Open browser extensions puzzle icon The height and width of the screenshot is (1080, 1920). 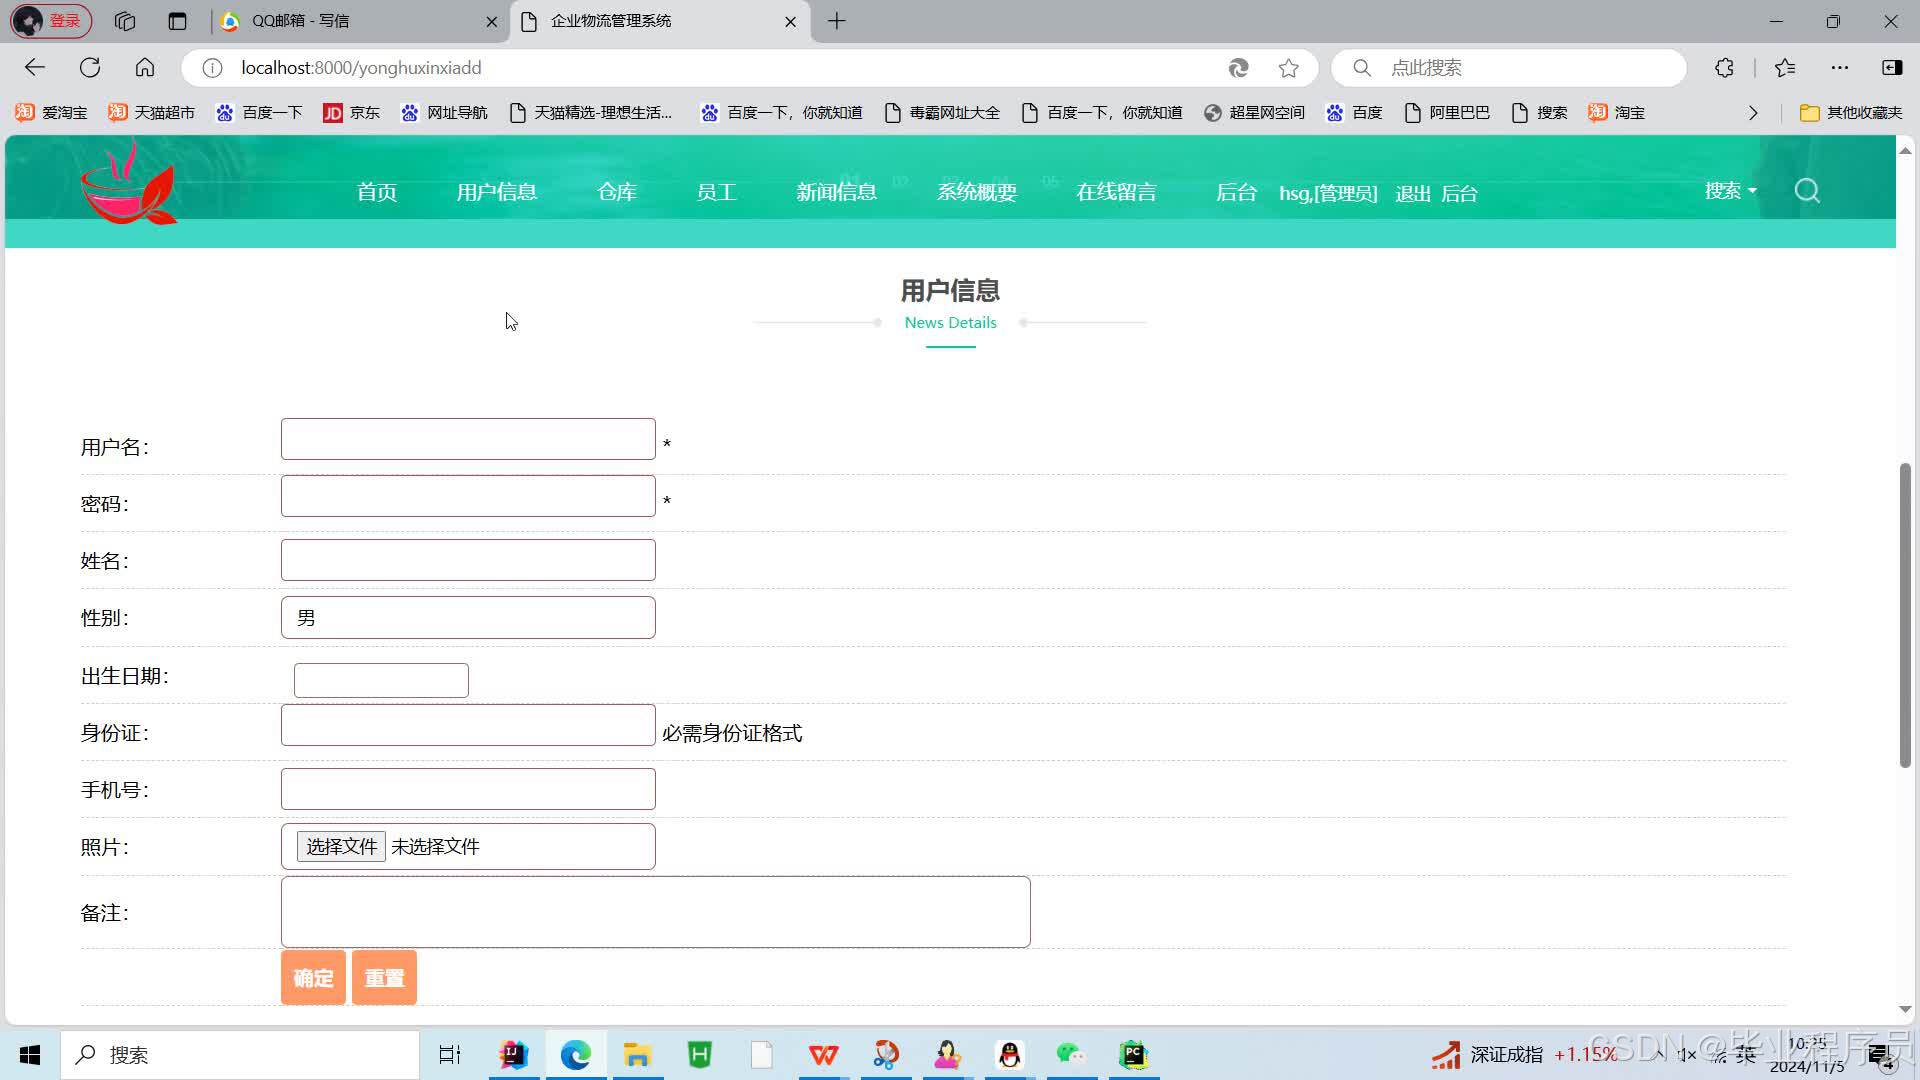coord(1724,68)
